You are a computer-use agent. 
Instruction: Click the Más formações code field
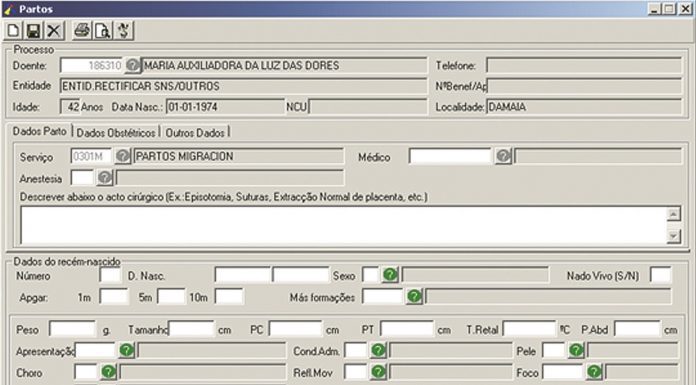point(383,297)
